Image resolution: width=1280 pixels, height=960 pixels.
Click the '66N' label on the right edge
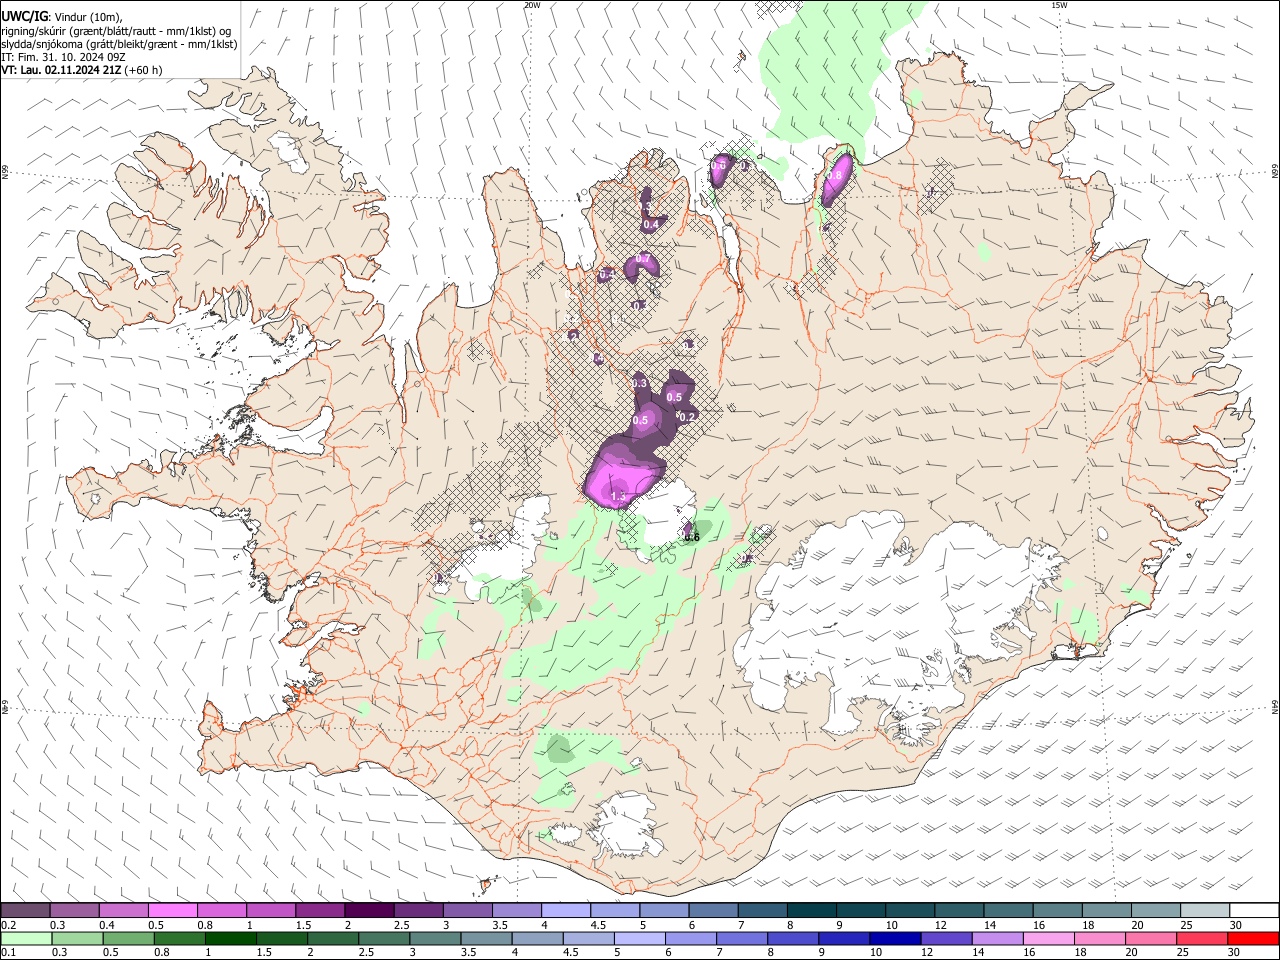[1275, 172]
